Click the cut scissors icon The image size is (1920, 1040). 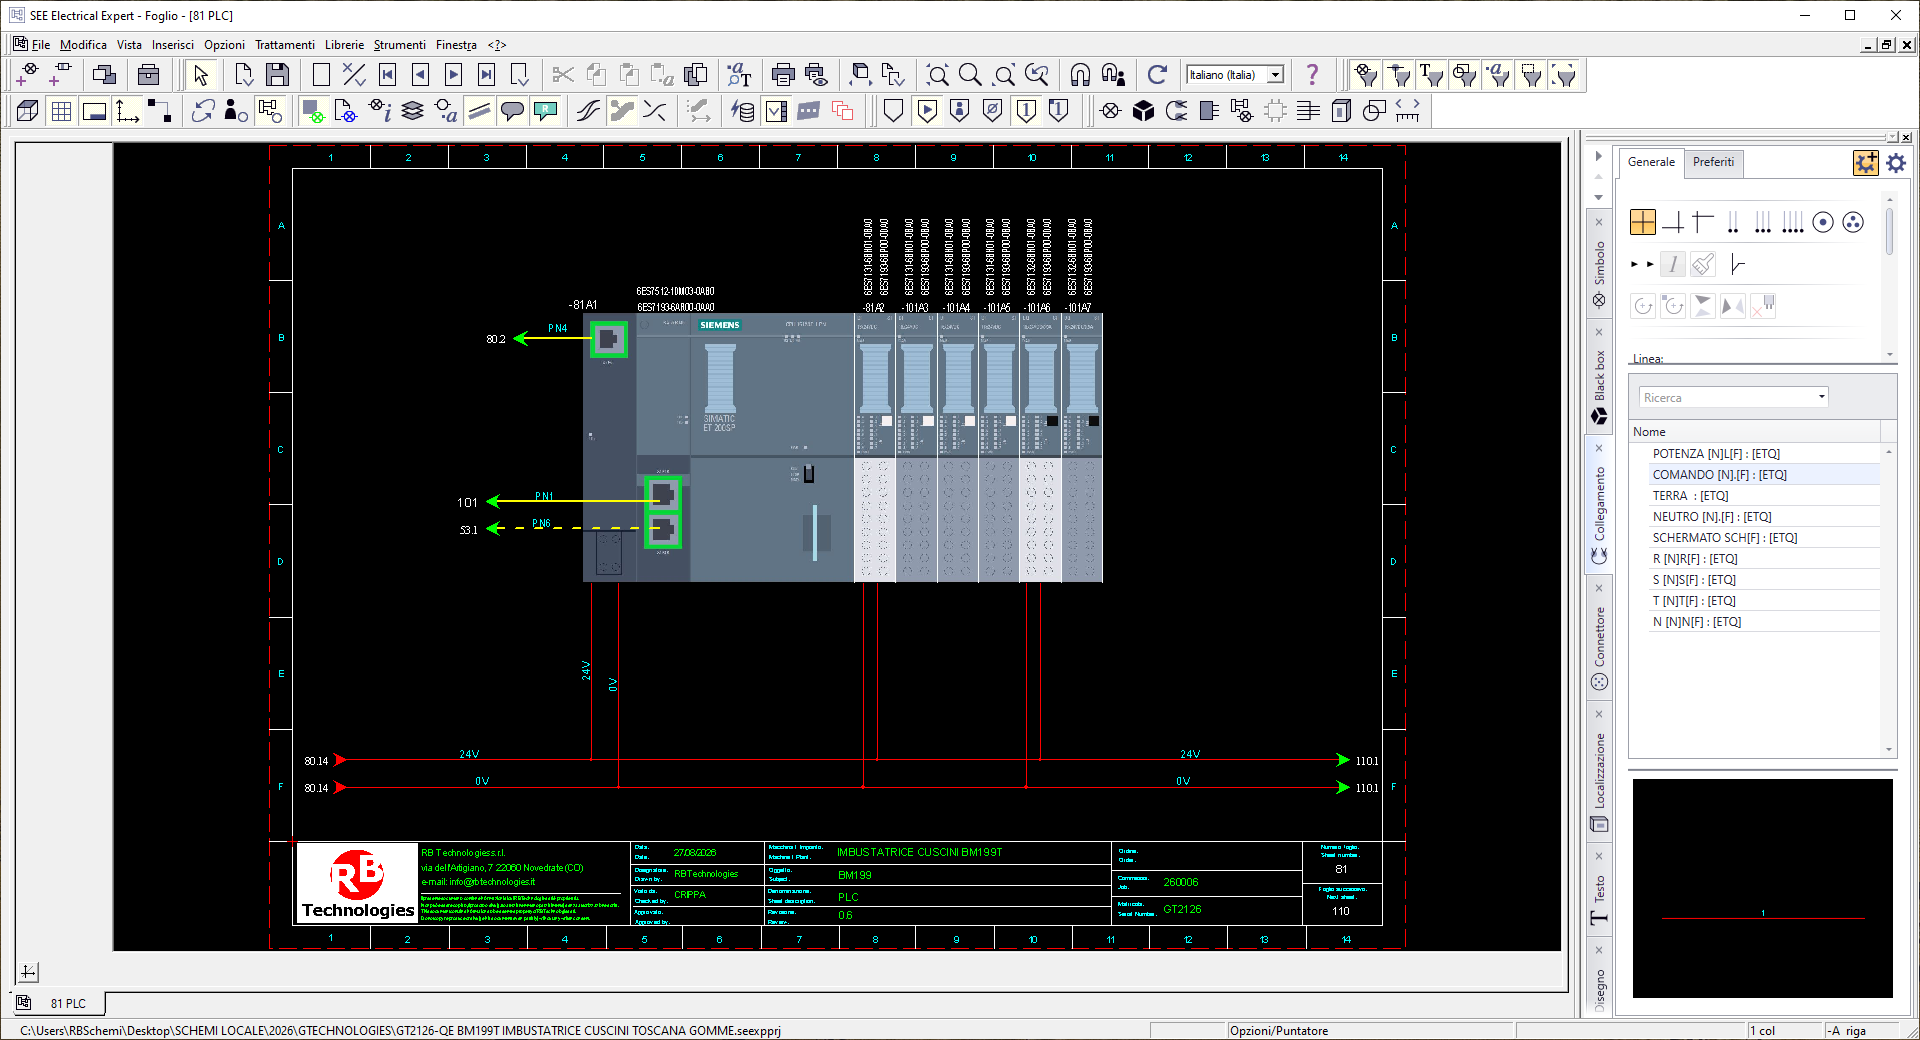(x=563, y=75)
